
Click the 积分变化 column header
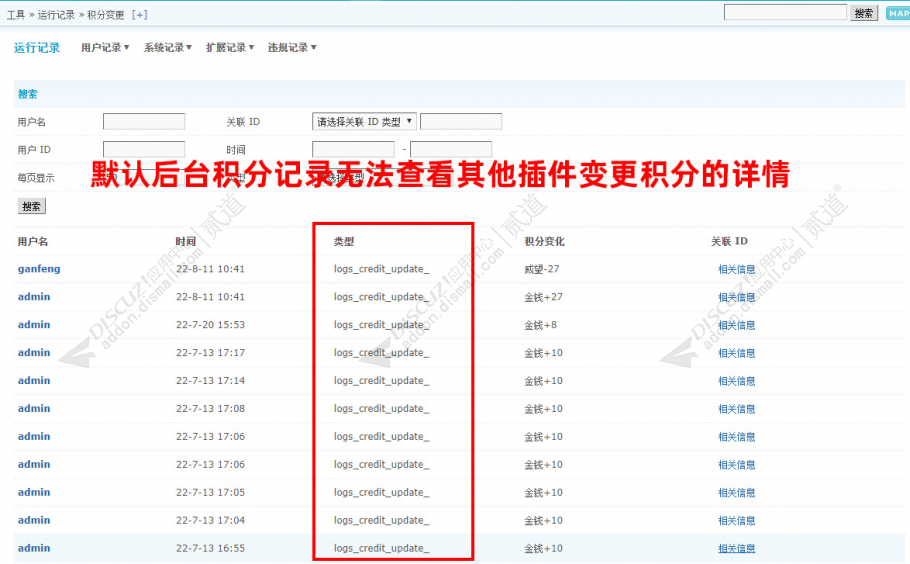point(544,241)
